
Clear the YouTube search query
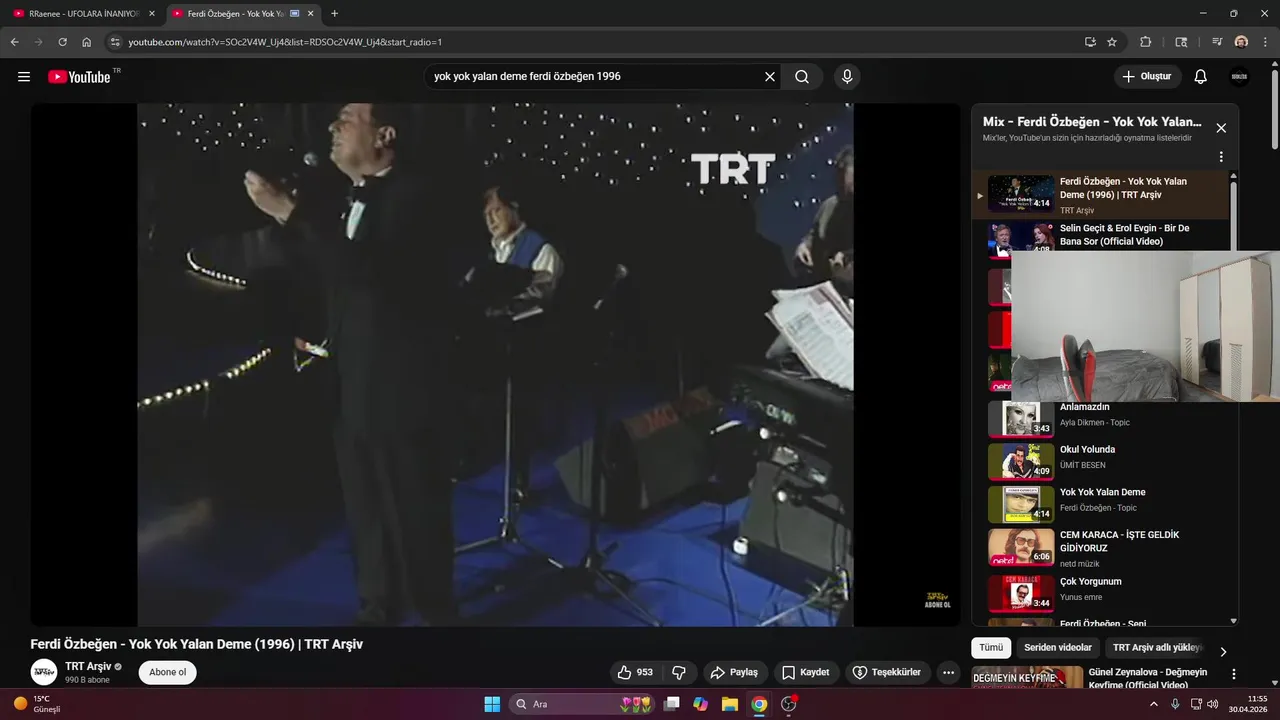(x=770, y=77)
